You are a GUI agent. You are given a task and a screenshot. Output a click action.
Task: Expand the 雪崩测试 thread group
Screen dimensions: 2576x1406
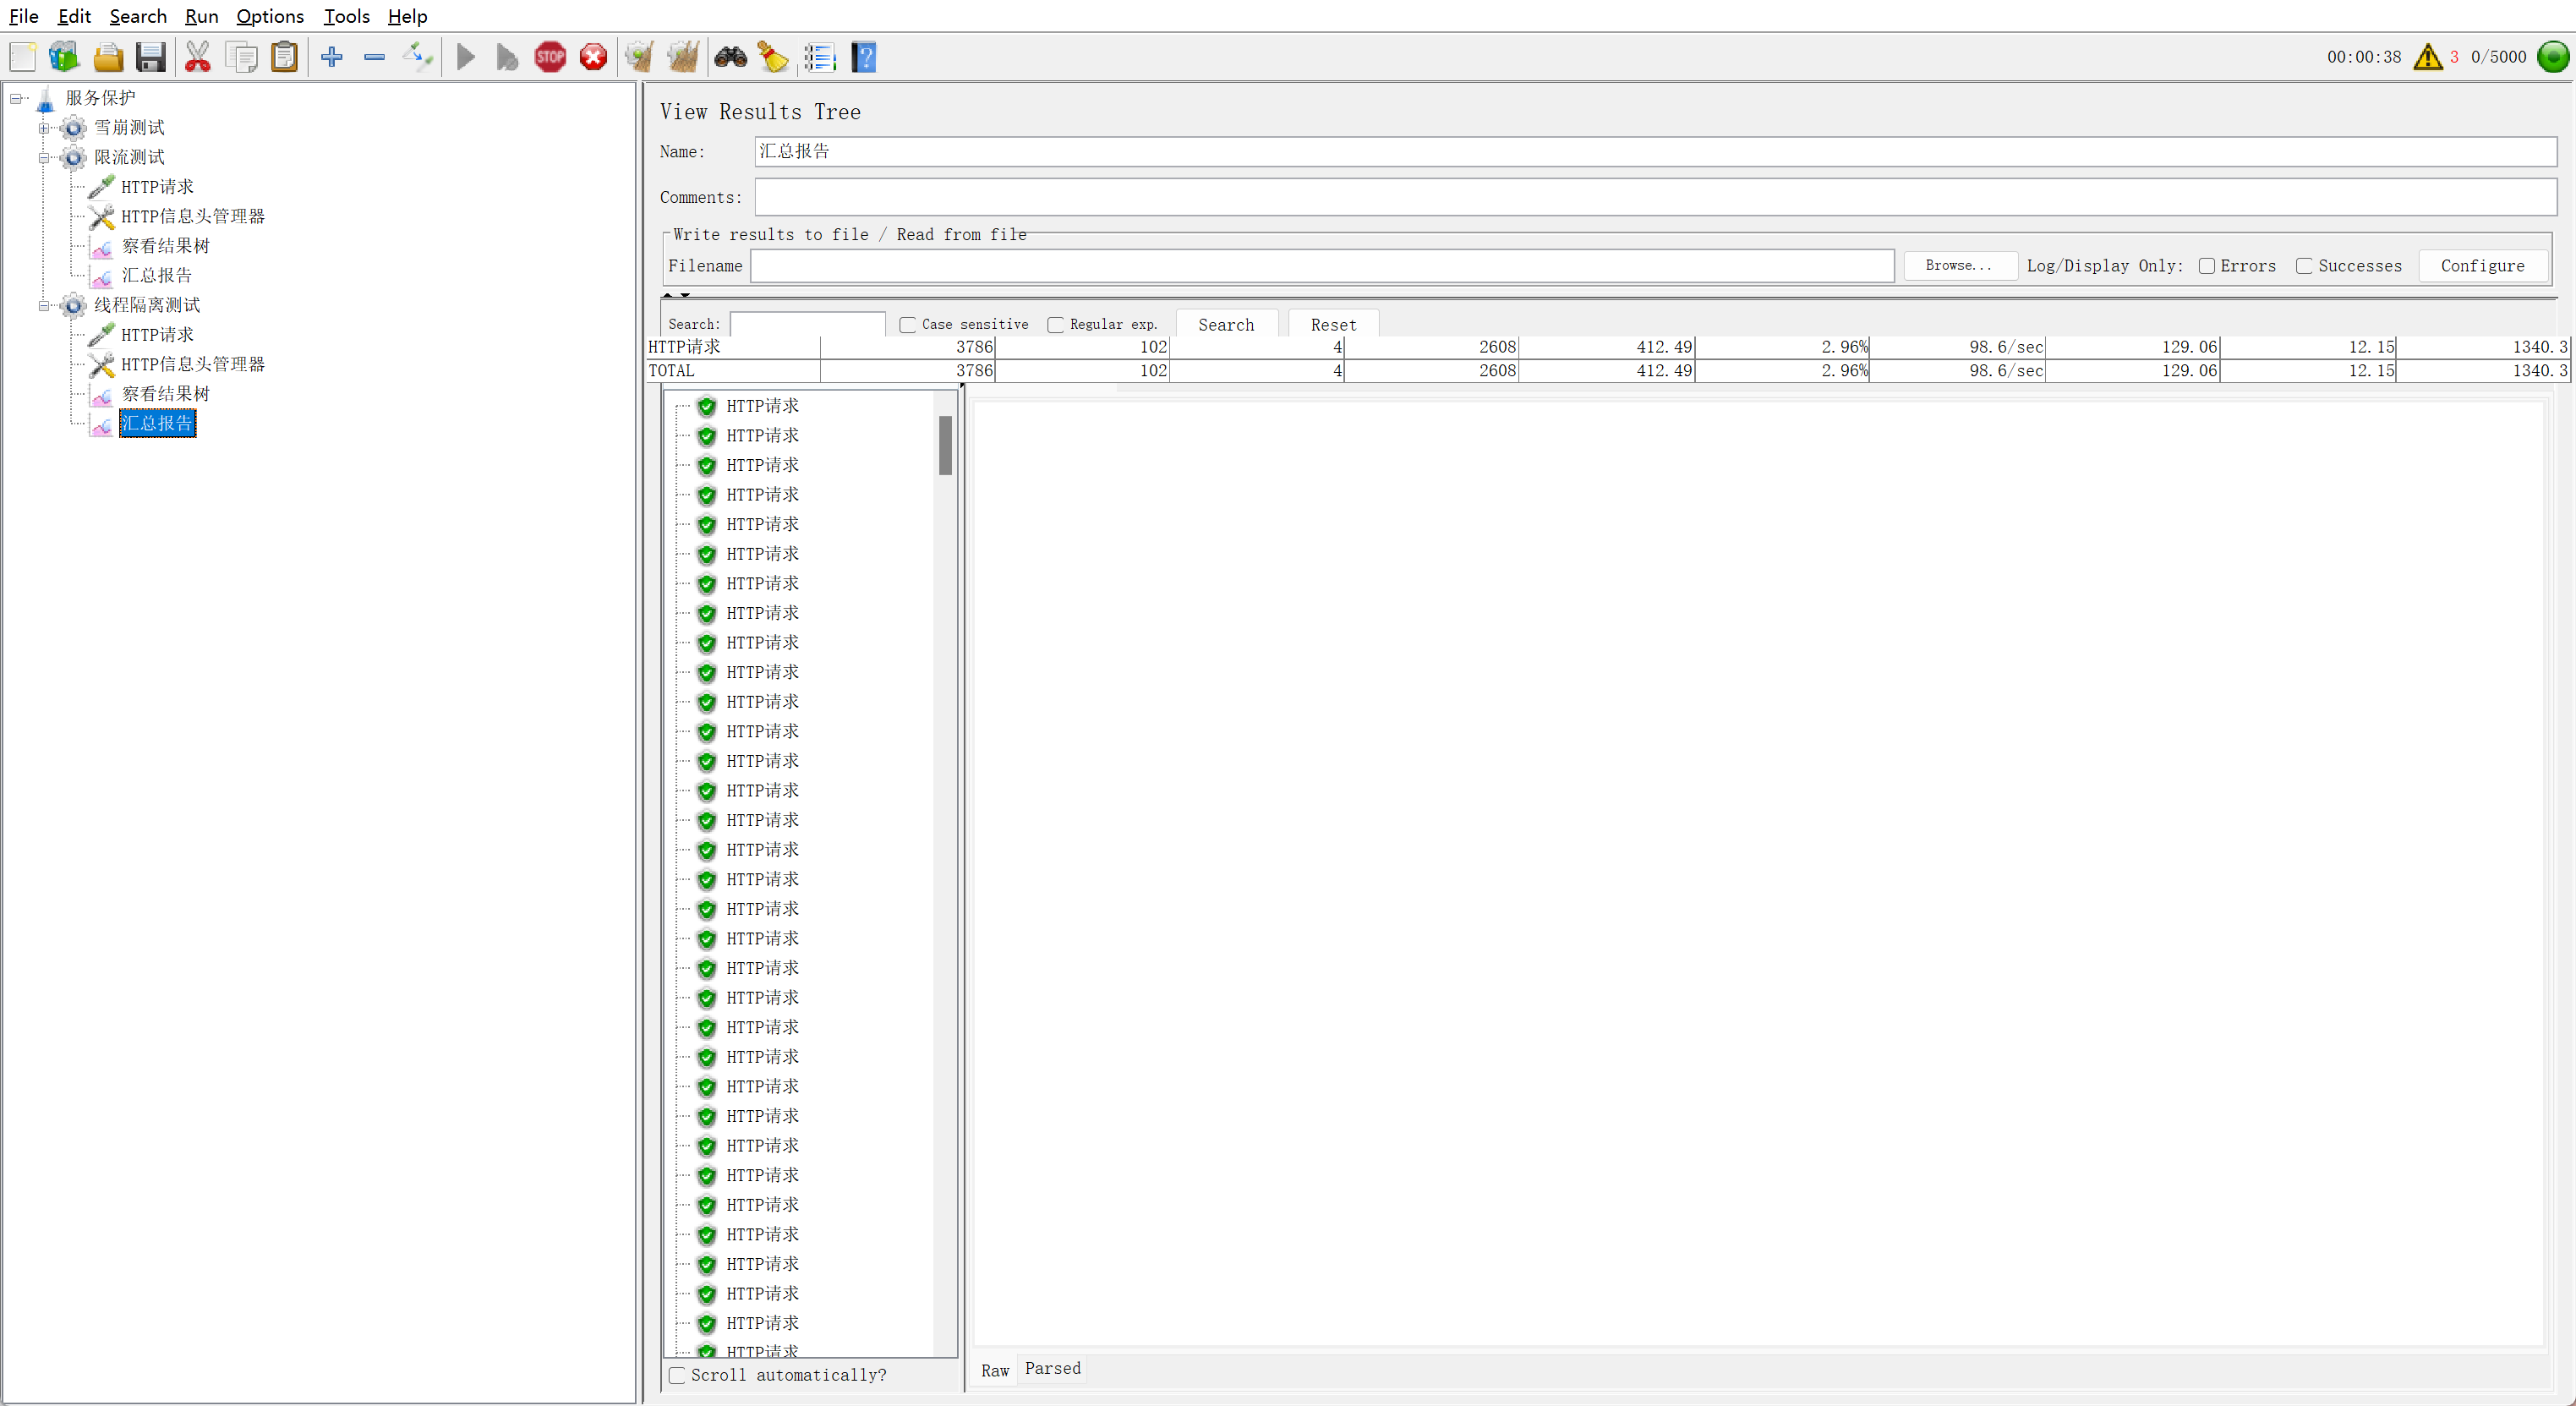coord(44,128)
